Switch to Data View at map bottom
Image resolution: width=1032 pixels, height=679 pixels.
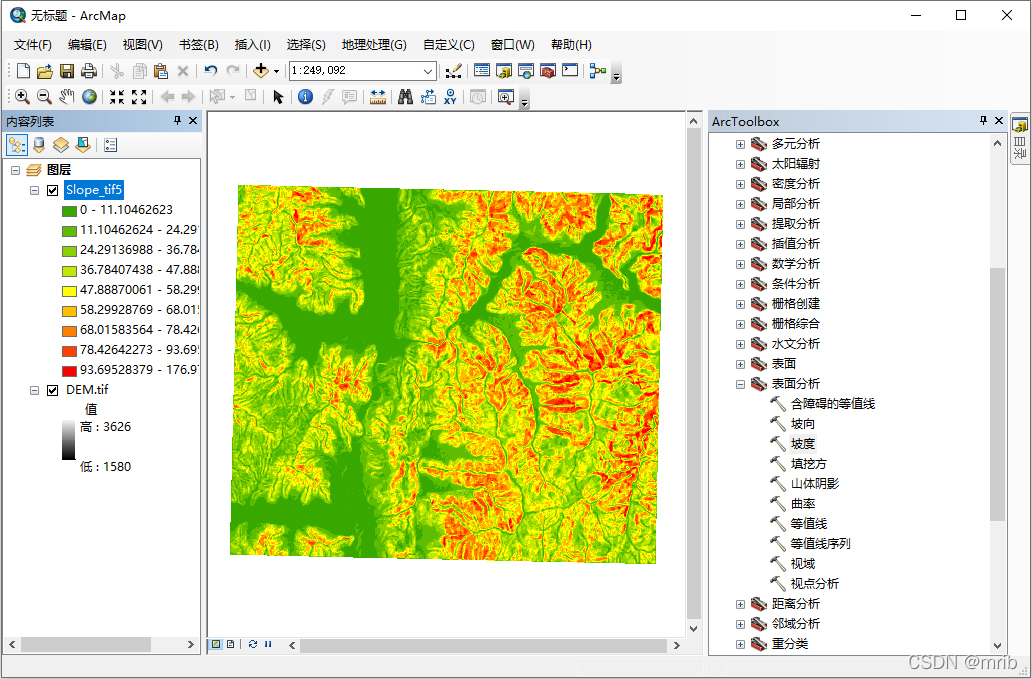(x=216, y=644)
